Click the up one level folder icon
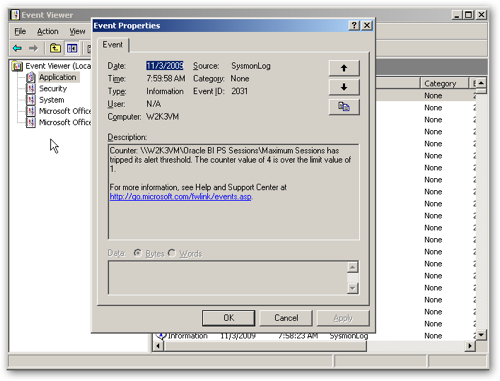This screenshot has height=381, width=500. (x=55, y=48)
